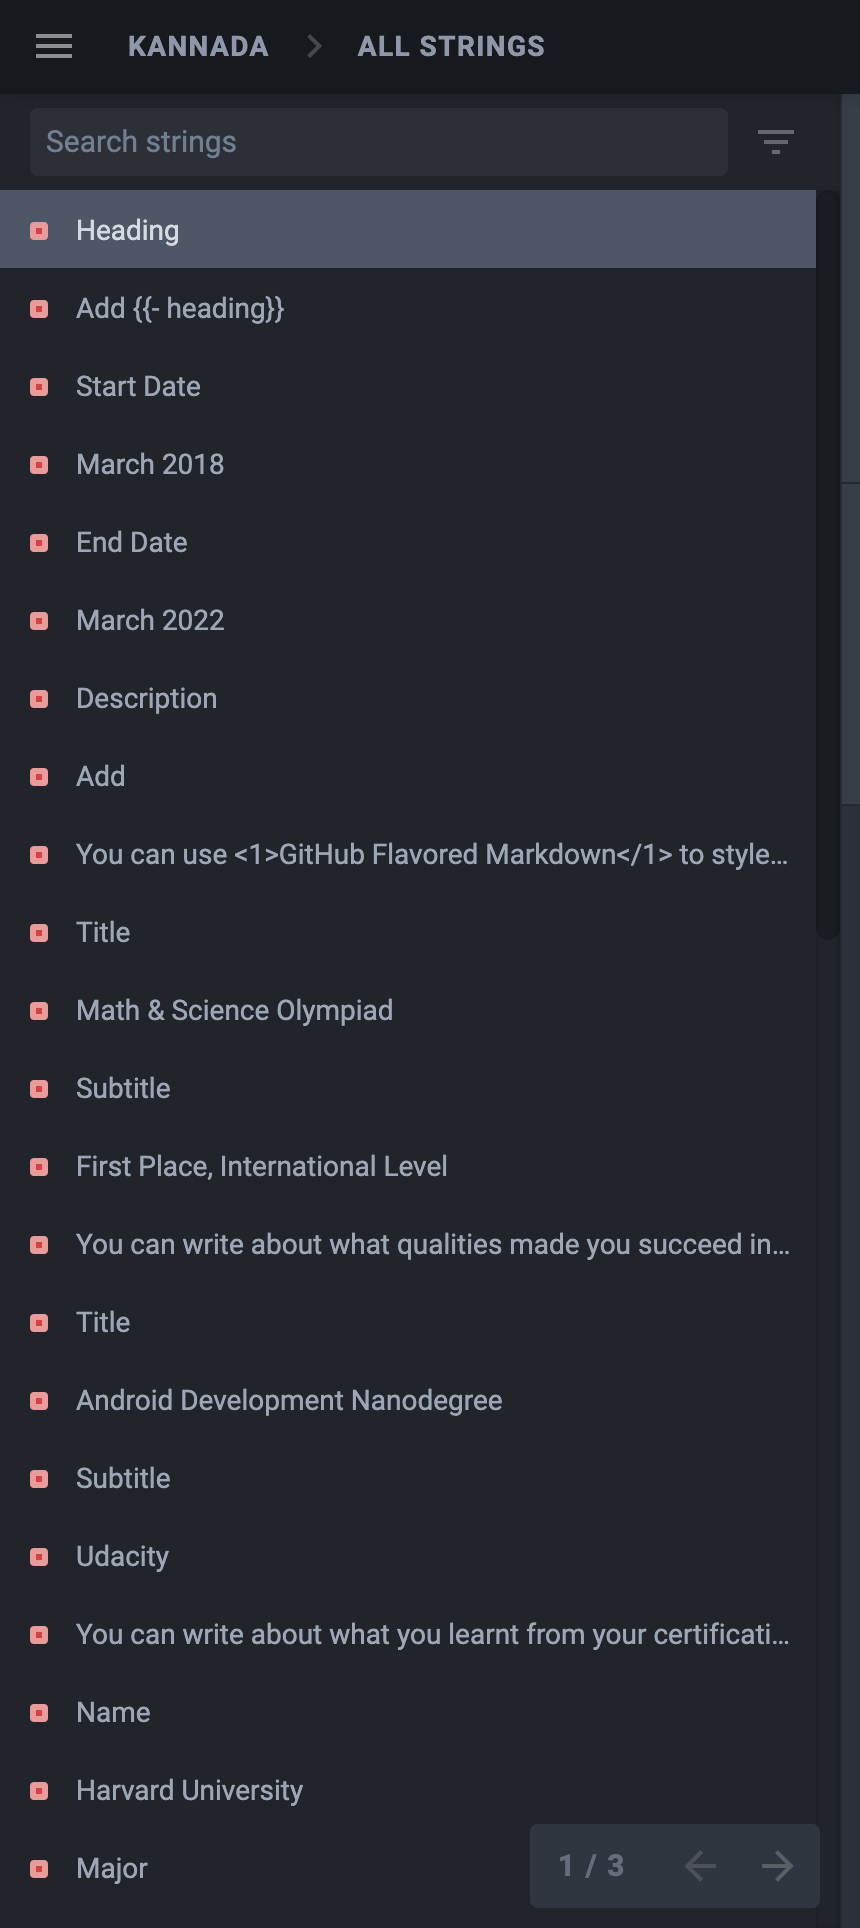Screen dimensions: 860x1928
Task: Click the status indicator next to Major
Action: tap(39, 1868)
